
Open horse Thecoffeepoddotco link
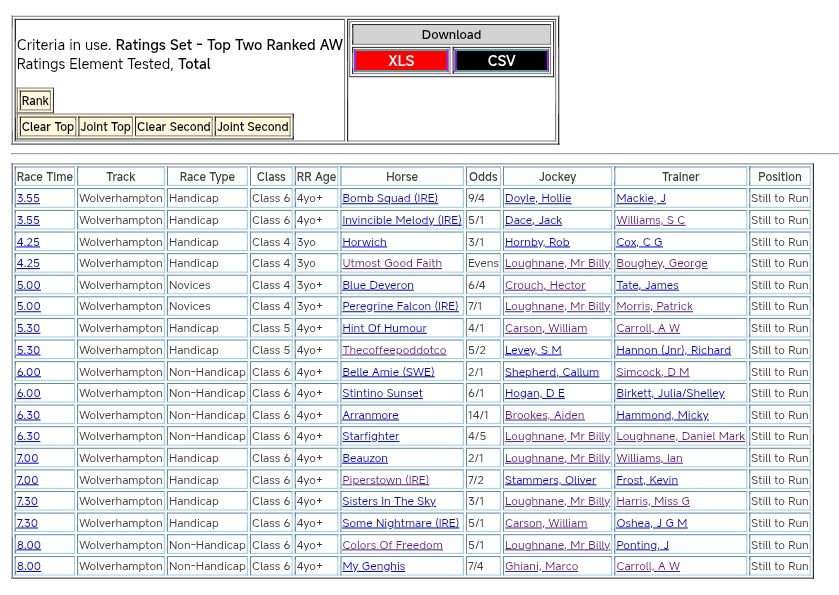(394, 350)
